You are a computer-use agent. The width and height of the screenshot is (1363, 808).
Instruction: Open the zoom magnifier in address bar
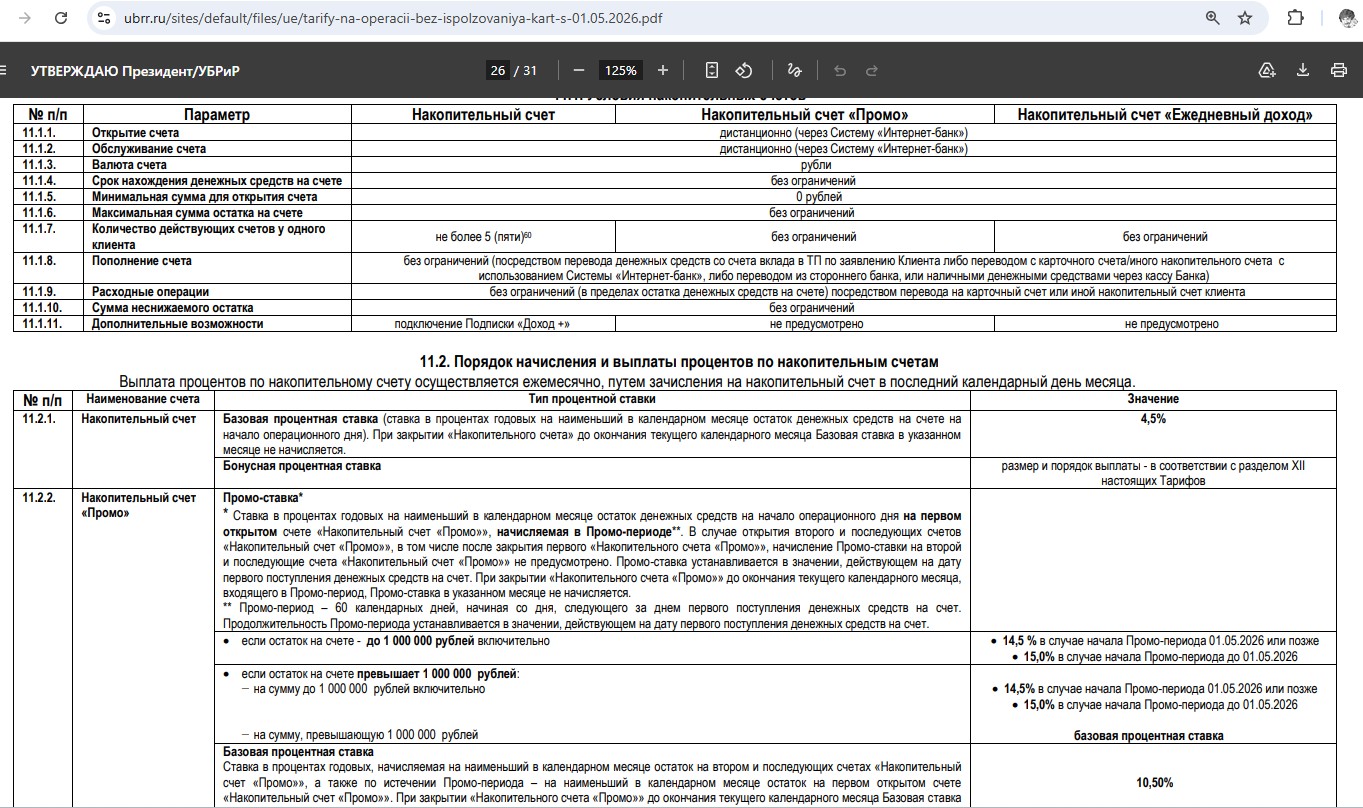click(1212, 18)
